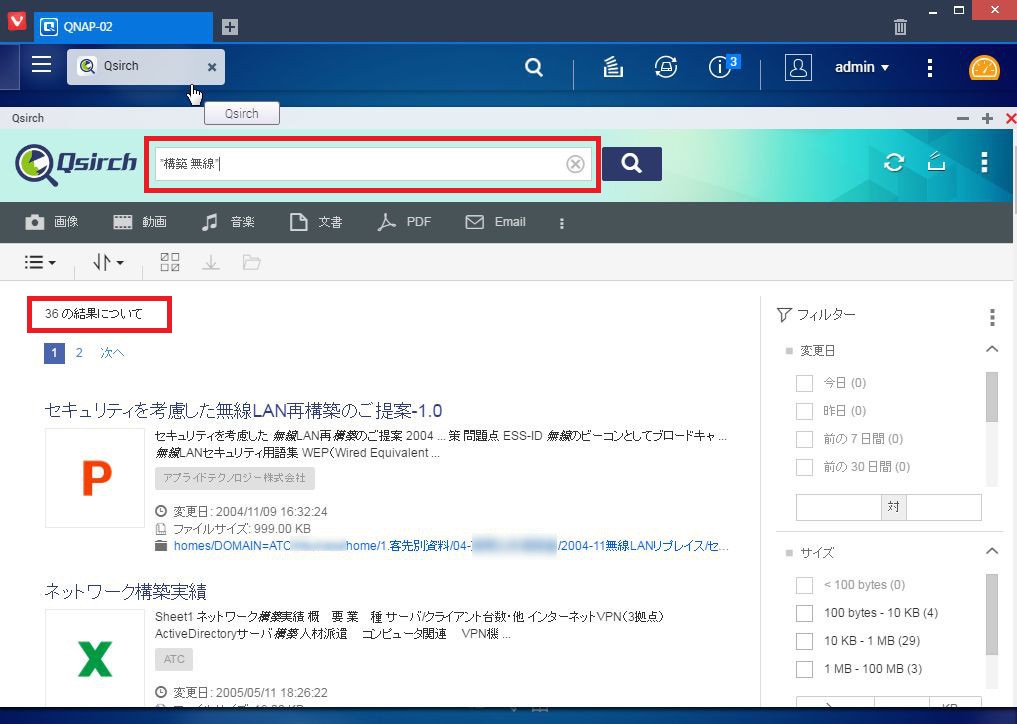Open the closed tabs trash icon
The image size is (1017, 724).
pyautogui.click(x=900, y=27)
